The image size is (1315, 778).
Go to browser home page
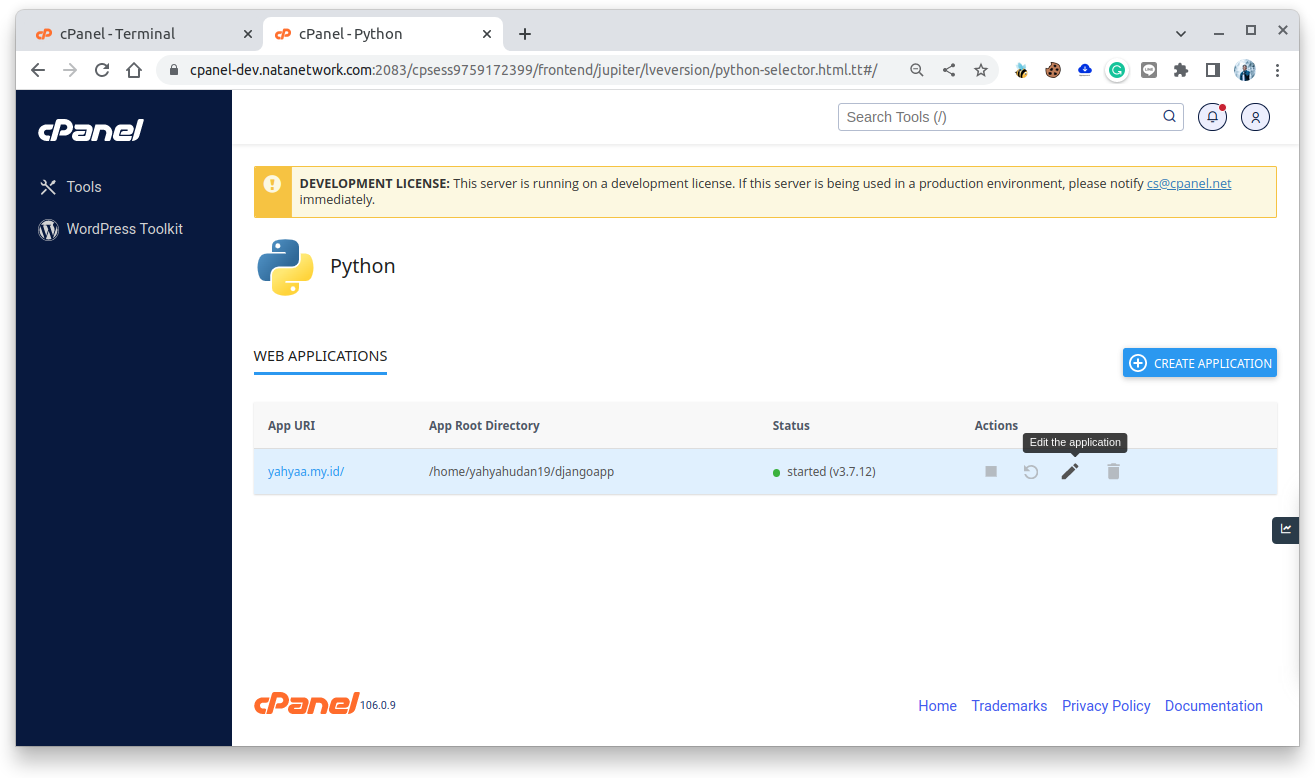(134, 70)
